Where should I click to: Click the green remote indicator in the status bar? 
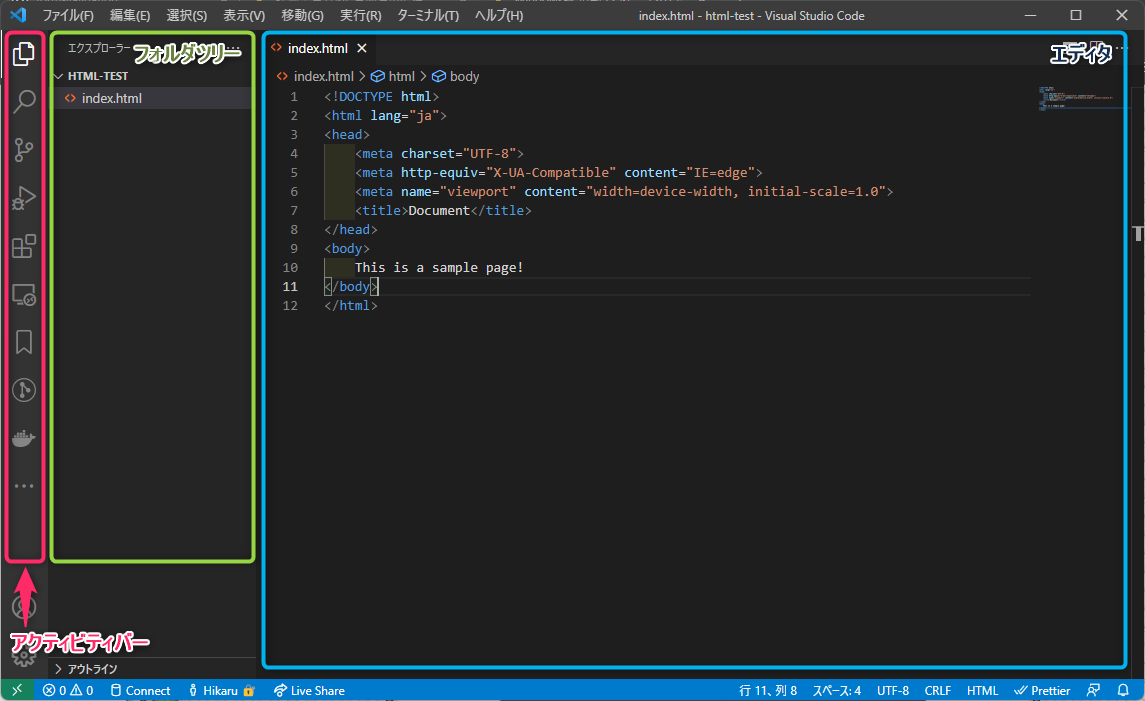(16, 690)
